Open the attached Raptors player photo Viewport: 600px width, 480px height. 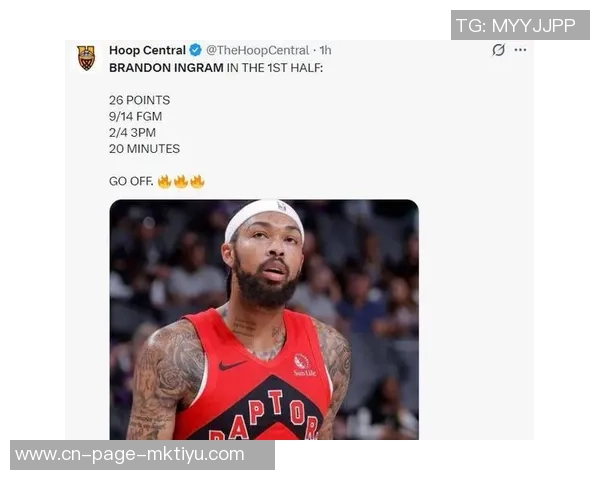264,319
